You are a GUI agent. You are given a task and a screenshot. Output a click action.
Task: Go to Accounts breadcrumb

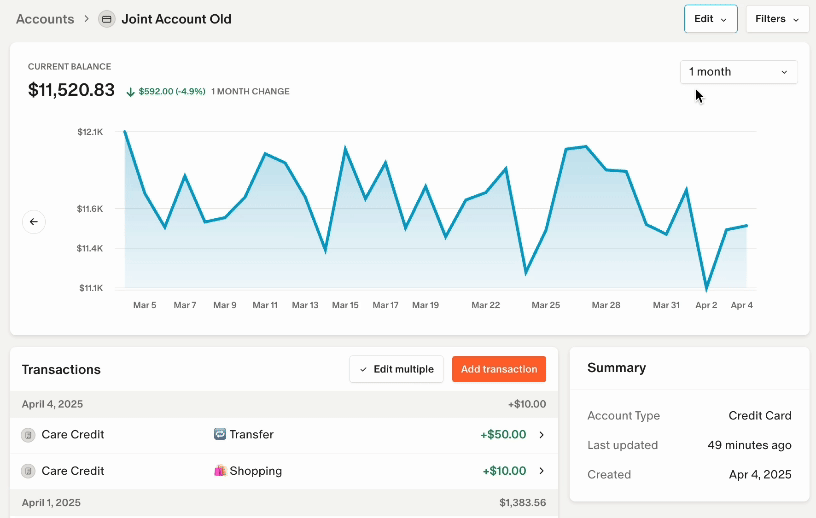[x=45, y=19]
